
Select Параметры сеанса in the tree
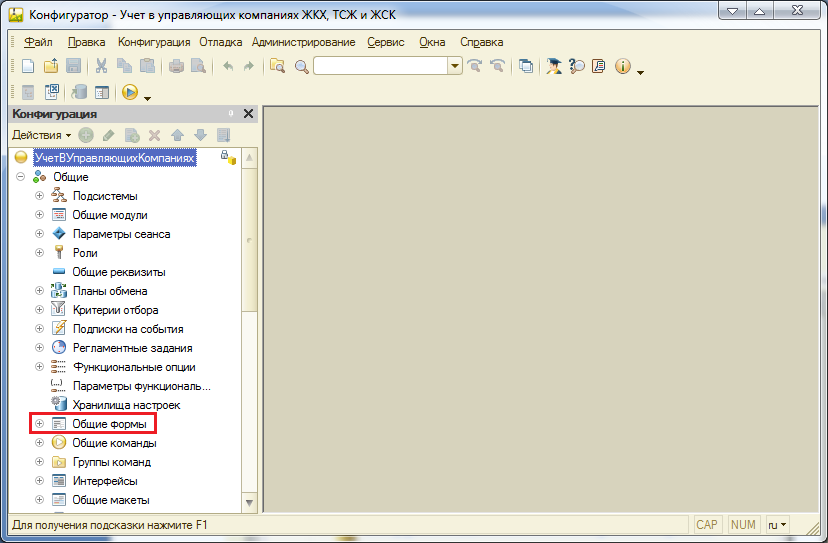coord(121,234)
